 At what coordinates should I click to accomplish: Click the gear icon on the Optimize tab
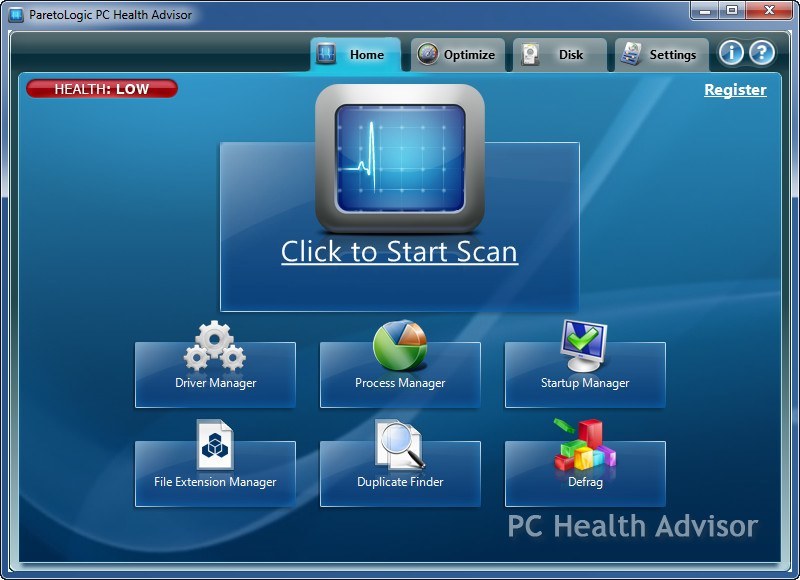tap(430, 54)
